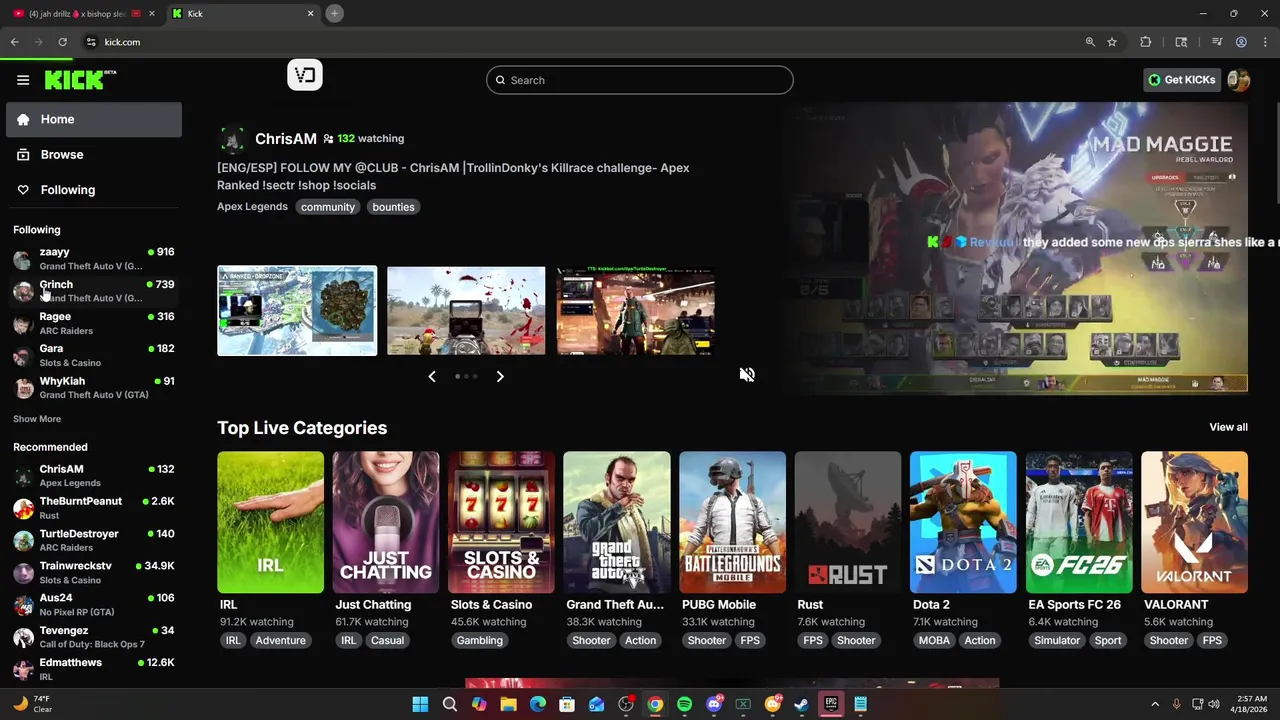1280x720 pixels.
Task: Open zaayy's followed channel
Action: [94, 259]
